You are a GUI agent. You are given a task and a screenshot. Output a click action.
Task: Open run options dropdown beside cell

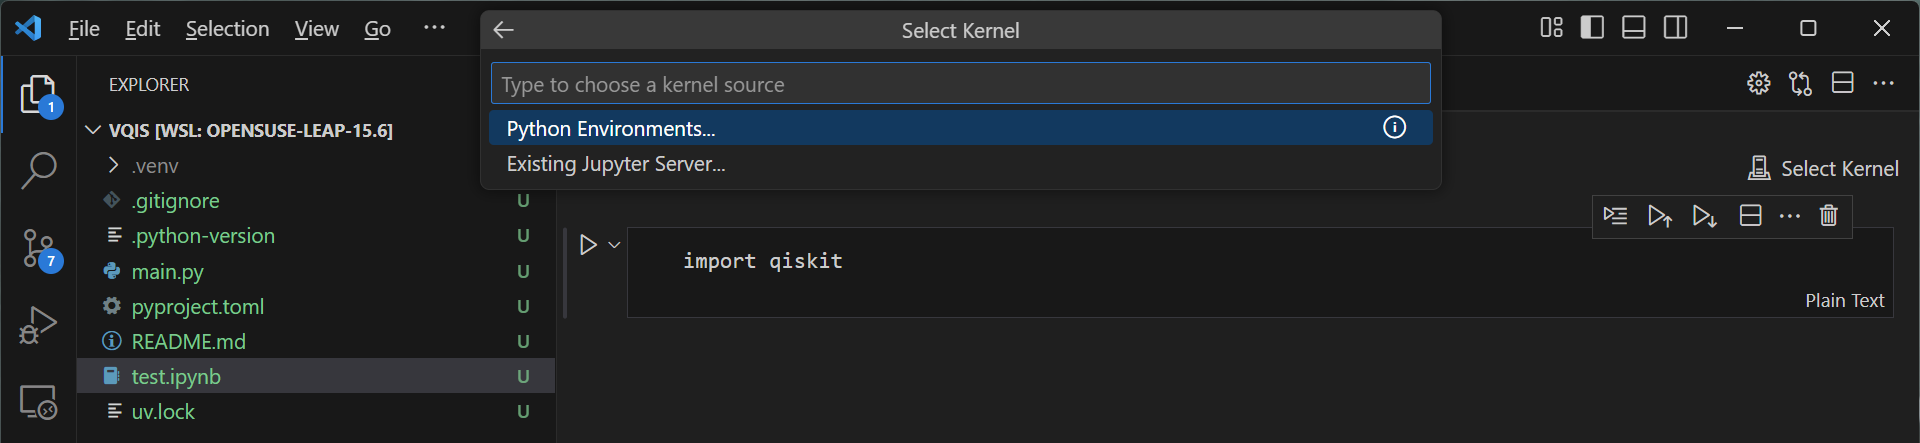tap(615, 244)
